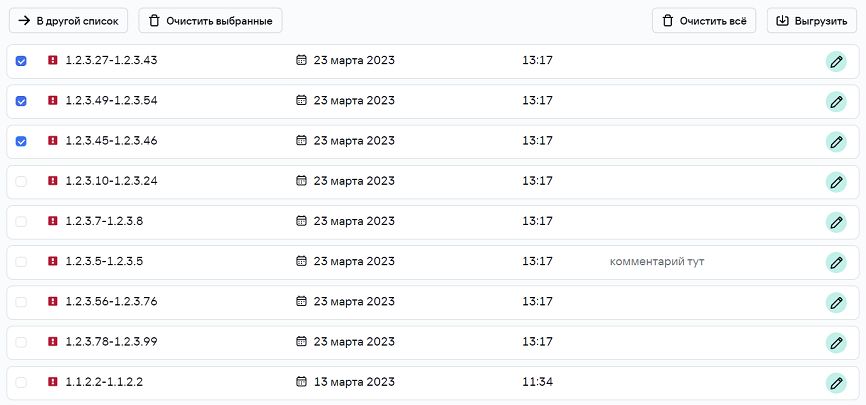Click the "В другой список" button
Screen dimensions: 866x405
pyautogui.click(x=68, y=20)
